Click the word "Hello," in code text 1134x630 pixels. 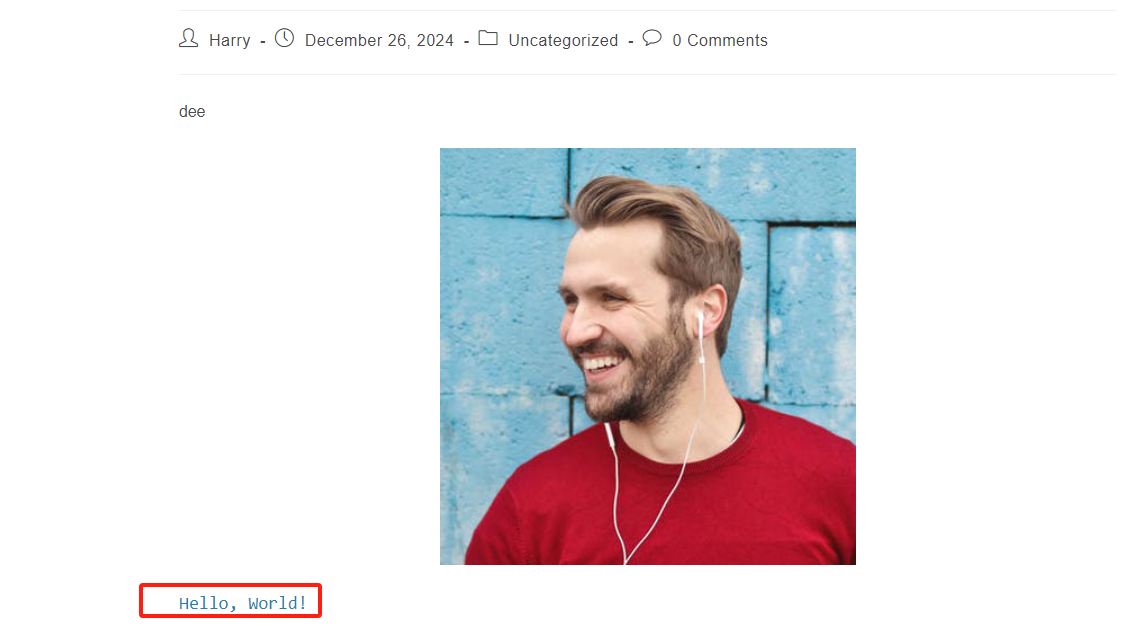pos(204,604)
